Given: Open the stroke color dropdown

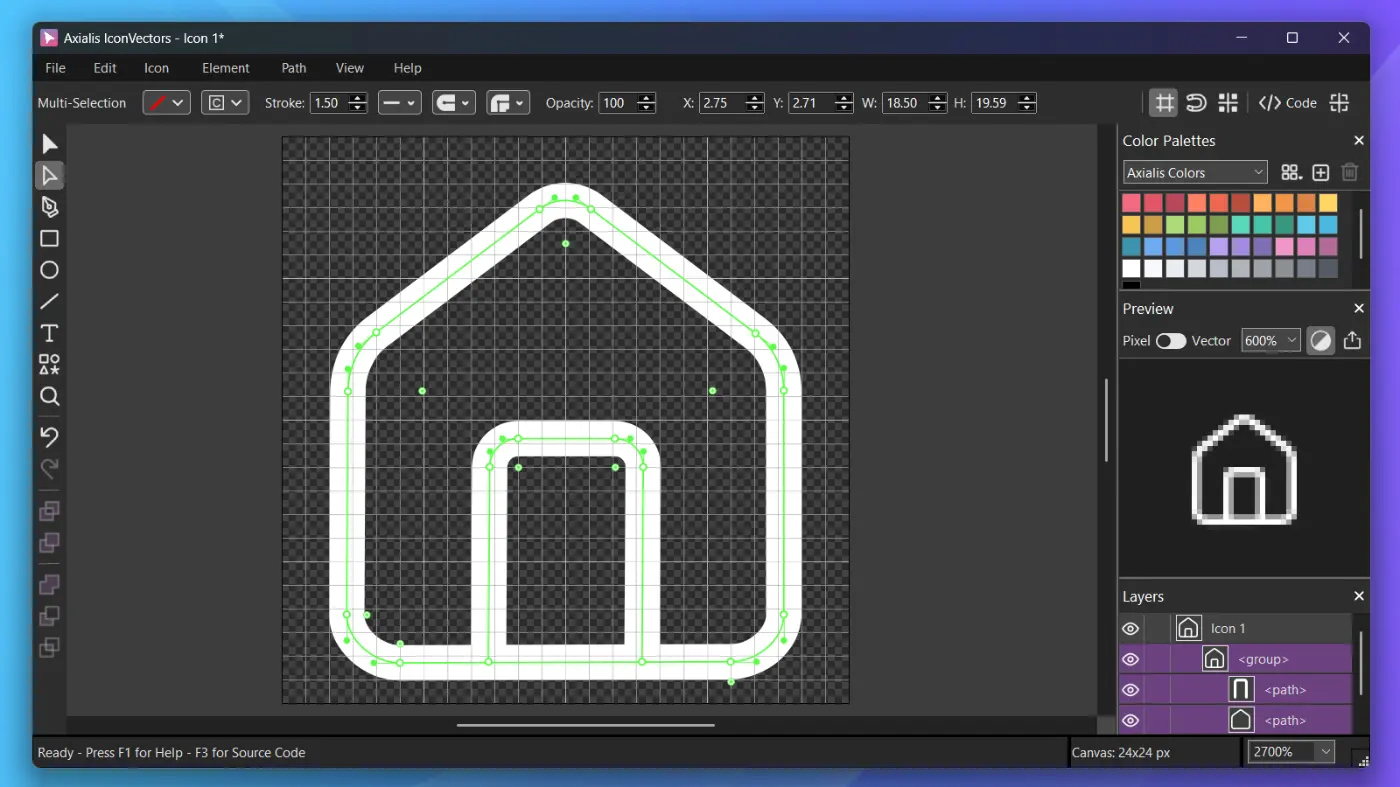Looking at the screenshot, I should click(166, 103).
